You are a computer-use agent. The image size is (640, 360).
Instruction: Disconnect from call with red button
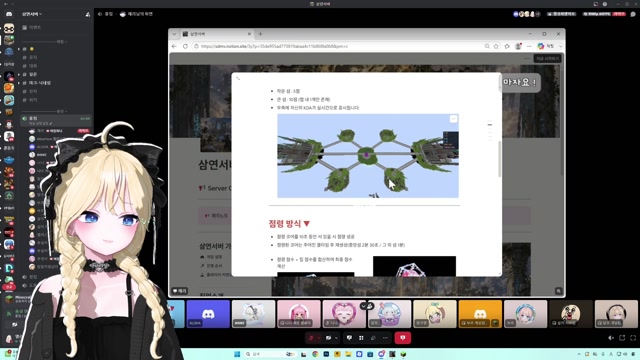click(x=402, y=338)
